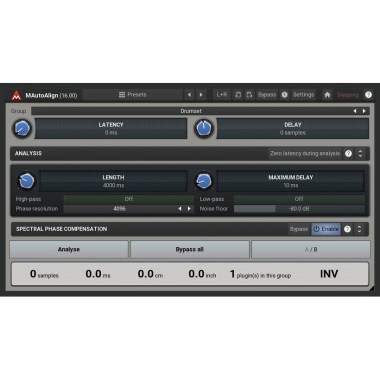This screenshot has width=380, height=380.
Task: Click the MeldaProduction logo icon
Action: point(16,95)
